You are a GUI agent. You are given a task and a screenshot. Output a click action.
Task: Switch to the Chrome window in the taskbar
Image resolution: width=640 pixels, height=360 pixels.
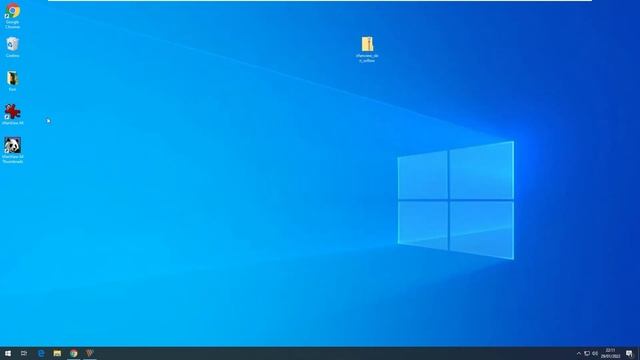click(73, 353)
